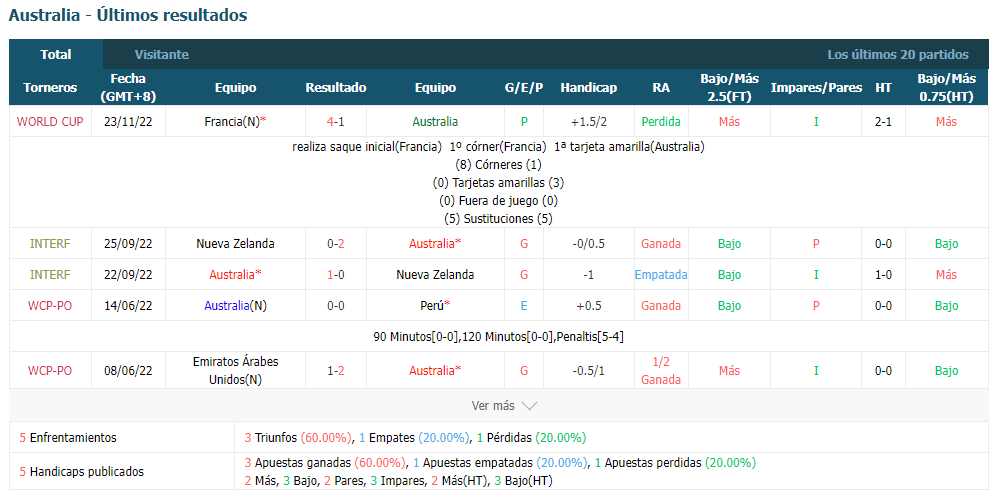Click the date 14/06/22
This screenshot has width=998, height=498.
click(x=128, y=306)
